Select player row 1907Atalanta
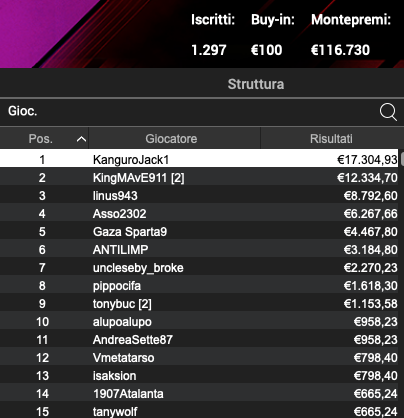The width and height of the screenshot is (404, 418). 199,393
